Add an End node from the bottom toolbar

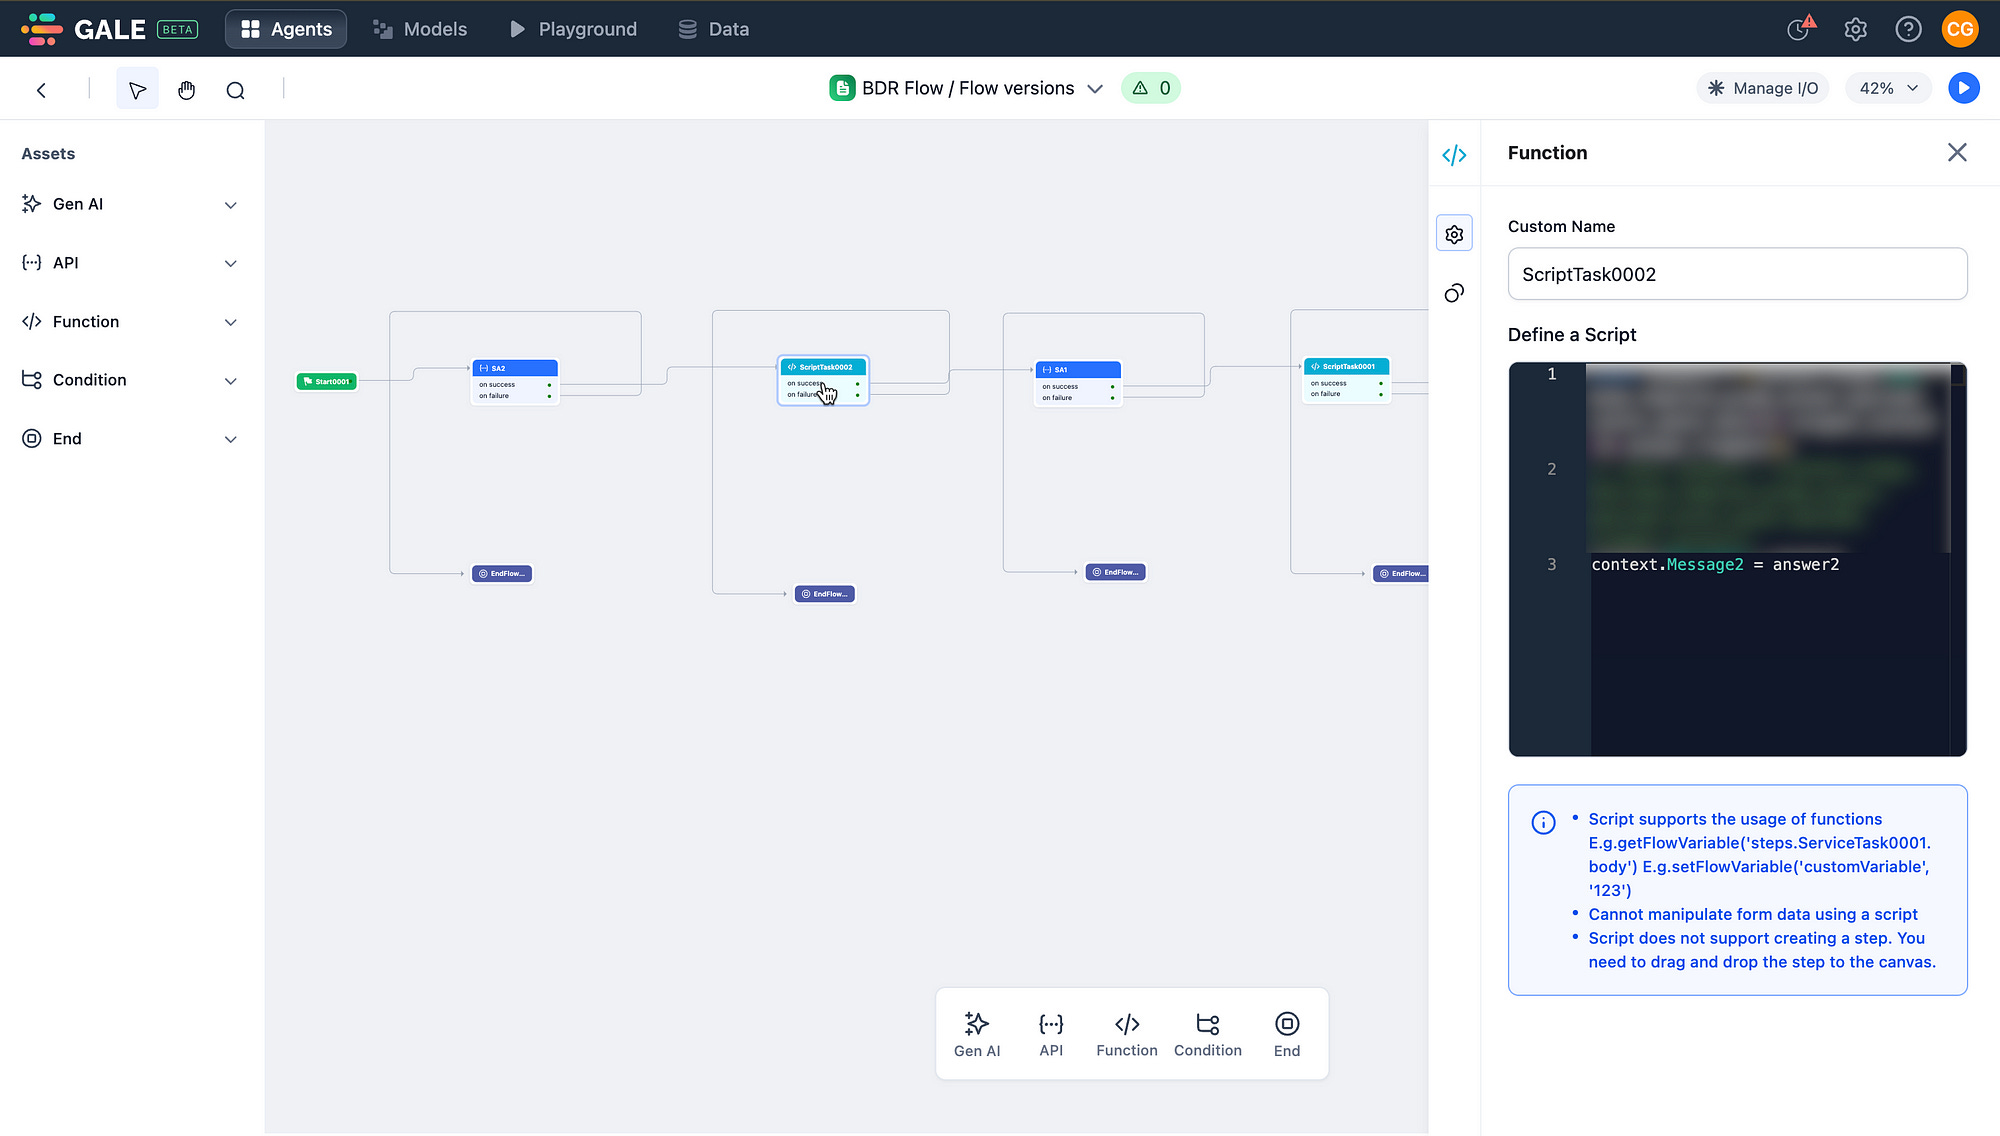pos(1286,1033)
